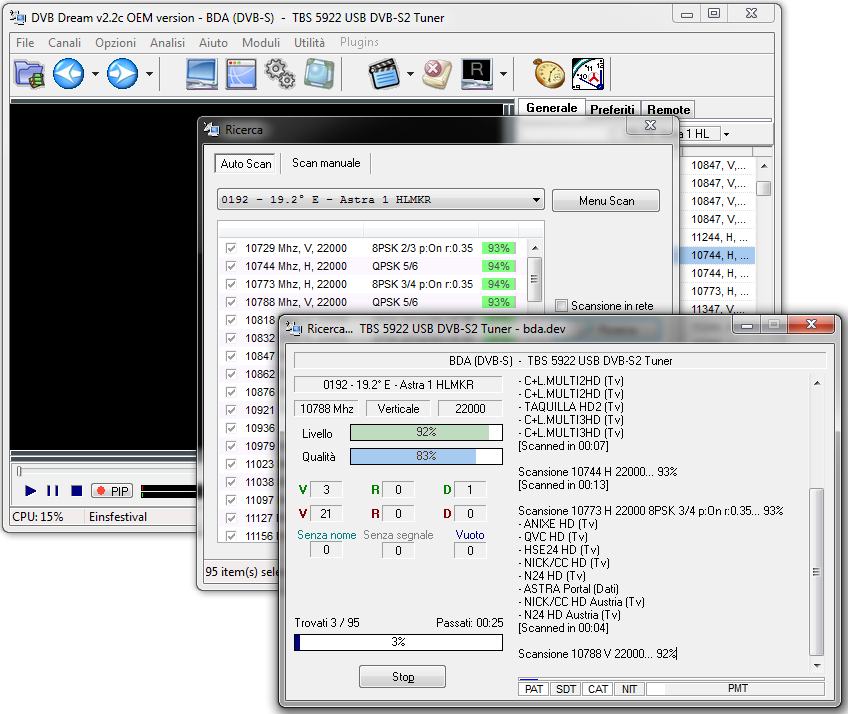This screenshot has width=848, height=714.
Task: Switch to Scan manuale tab
Action: tap(326, 163)
